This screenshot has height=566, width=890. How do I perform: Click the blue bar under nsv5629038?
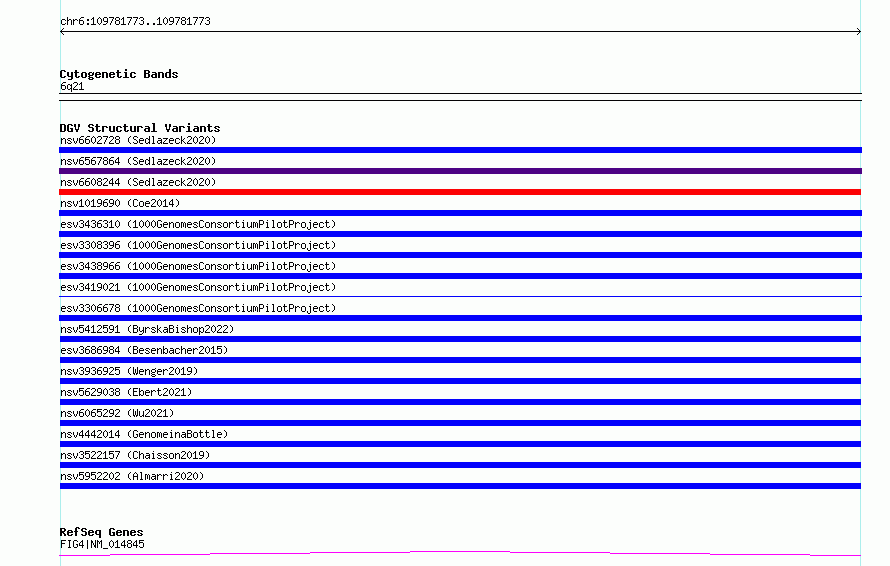(x=460, y=402)
